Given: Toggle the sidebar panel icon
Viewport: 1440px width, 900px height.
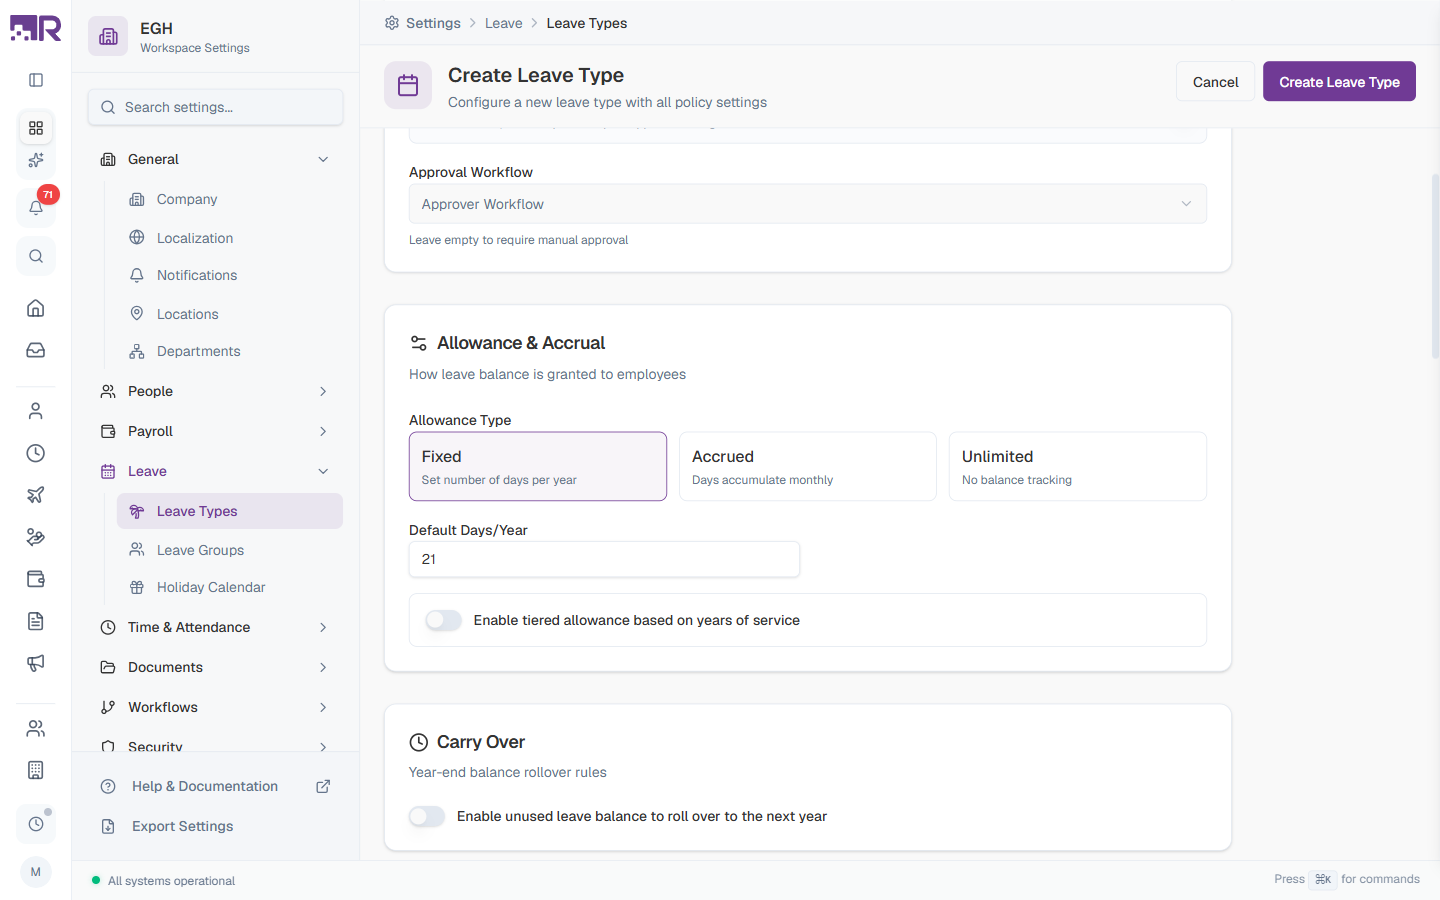Looking at the screenshot, I should (x=36, y=80).
